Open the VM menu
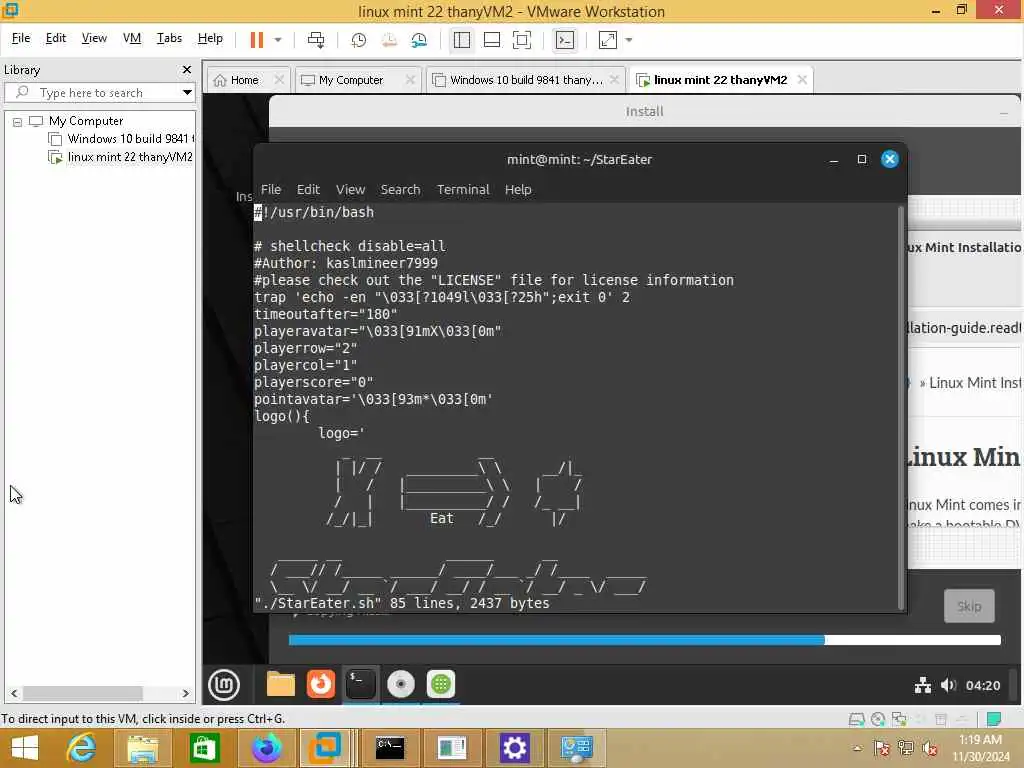 coord(132,38)
